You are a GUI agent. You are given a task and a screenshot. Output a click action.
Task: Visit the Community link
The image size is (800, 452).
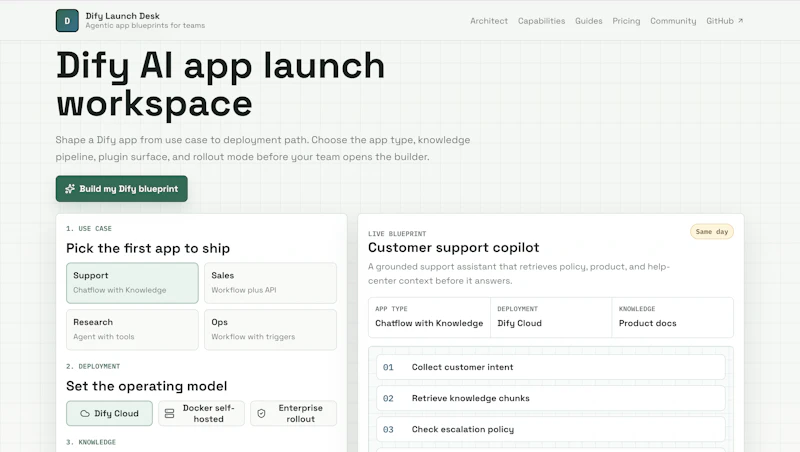pyautogui.click(x=673, y=21)
